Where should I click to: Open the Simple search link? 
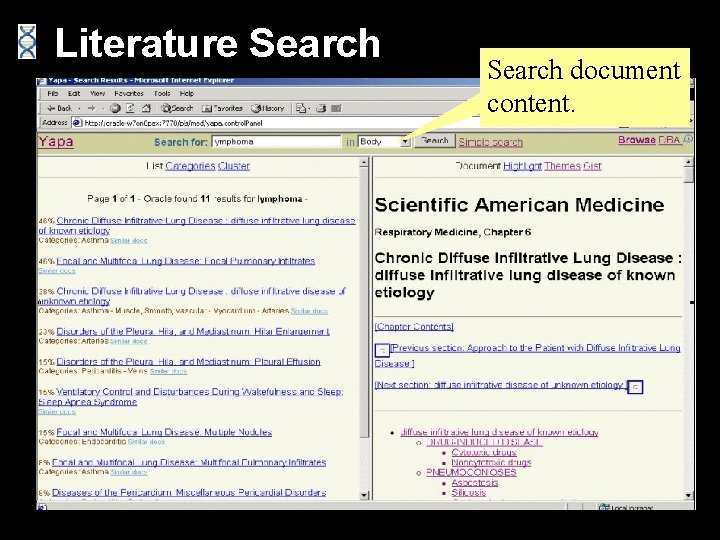point(490,142)
